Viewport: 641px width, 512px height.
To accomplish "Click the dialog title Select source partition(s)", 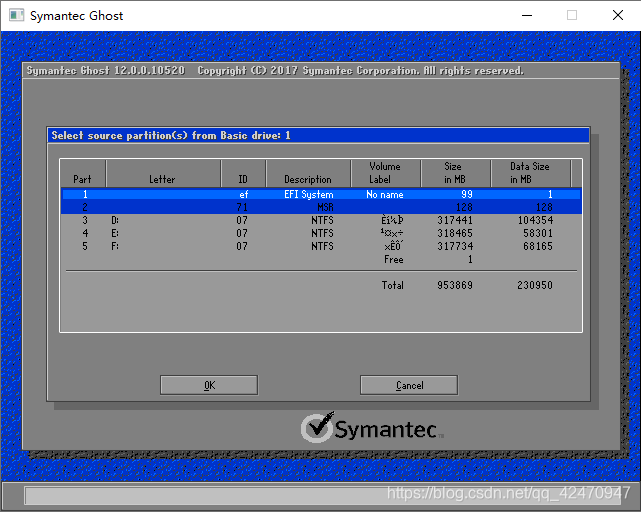I will coord(171,135).
